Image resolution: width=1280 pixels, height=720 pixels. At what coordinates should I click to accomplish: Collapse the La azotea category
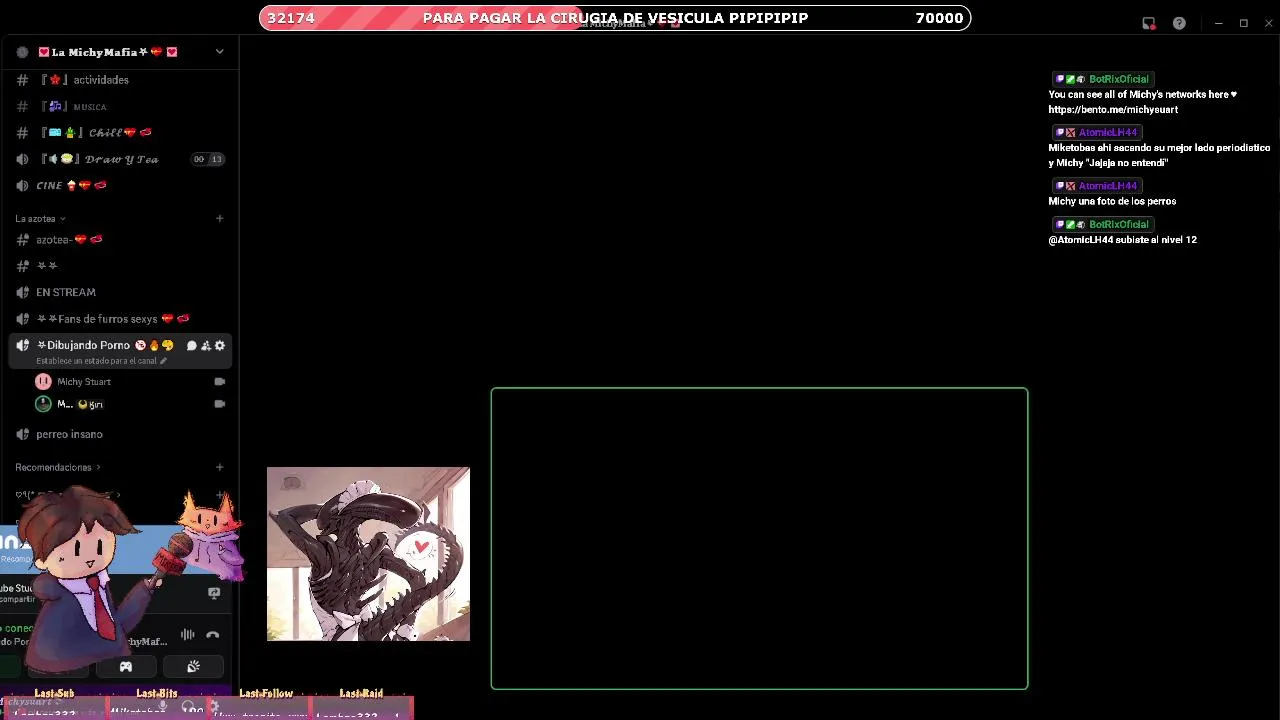[40, 218]
